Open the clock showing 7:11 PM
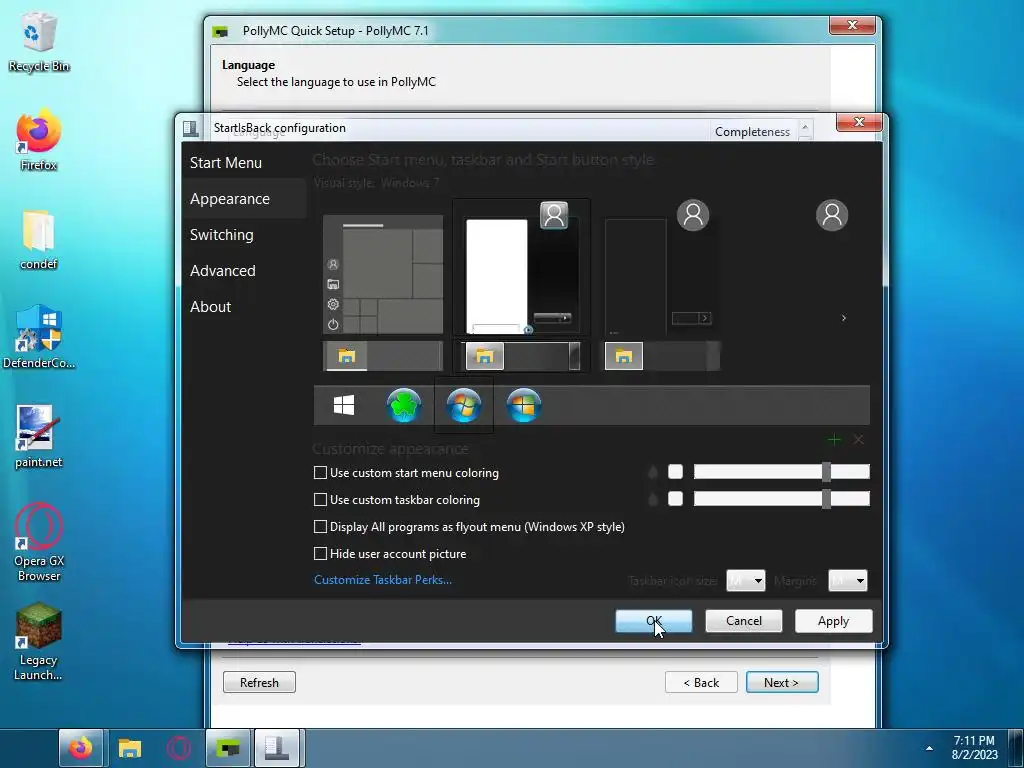Screen dimensions: 1024x768 974,748
